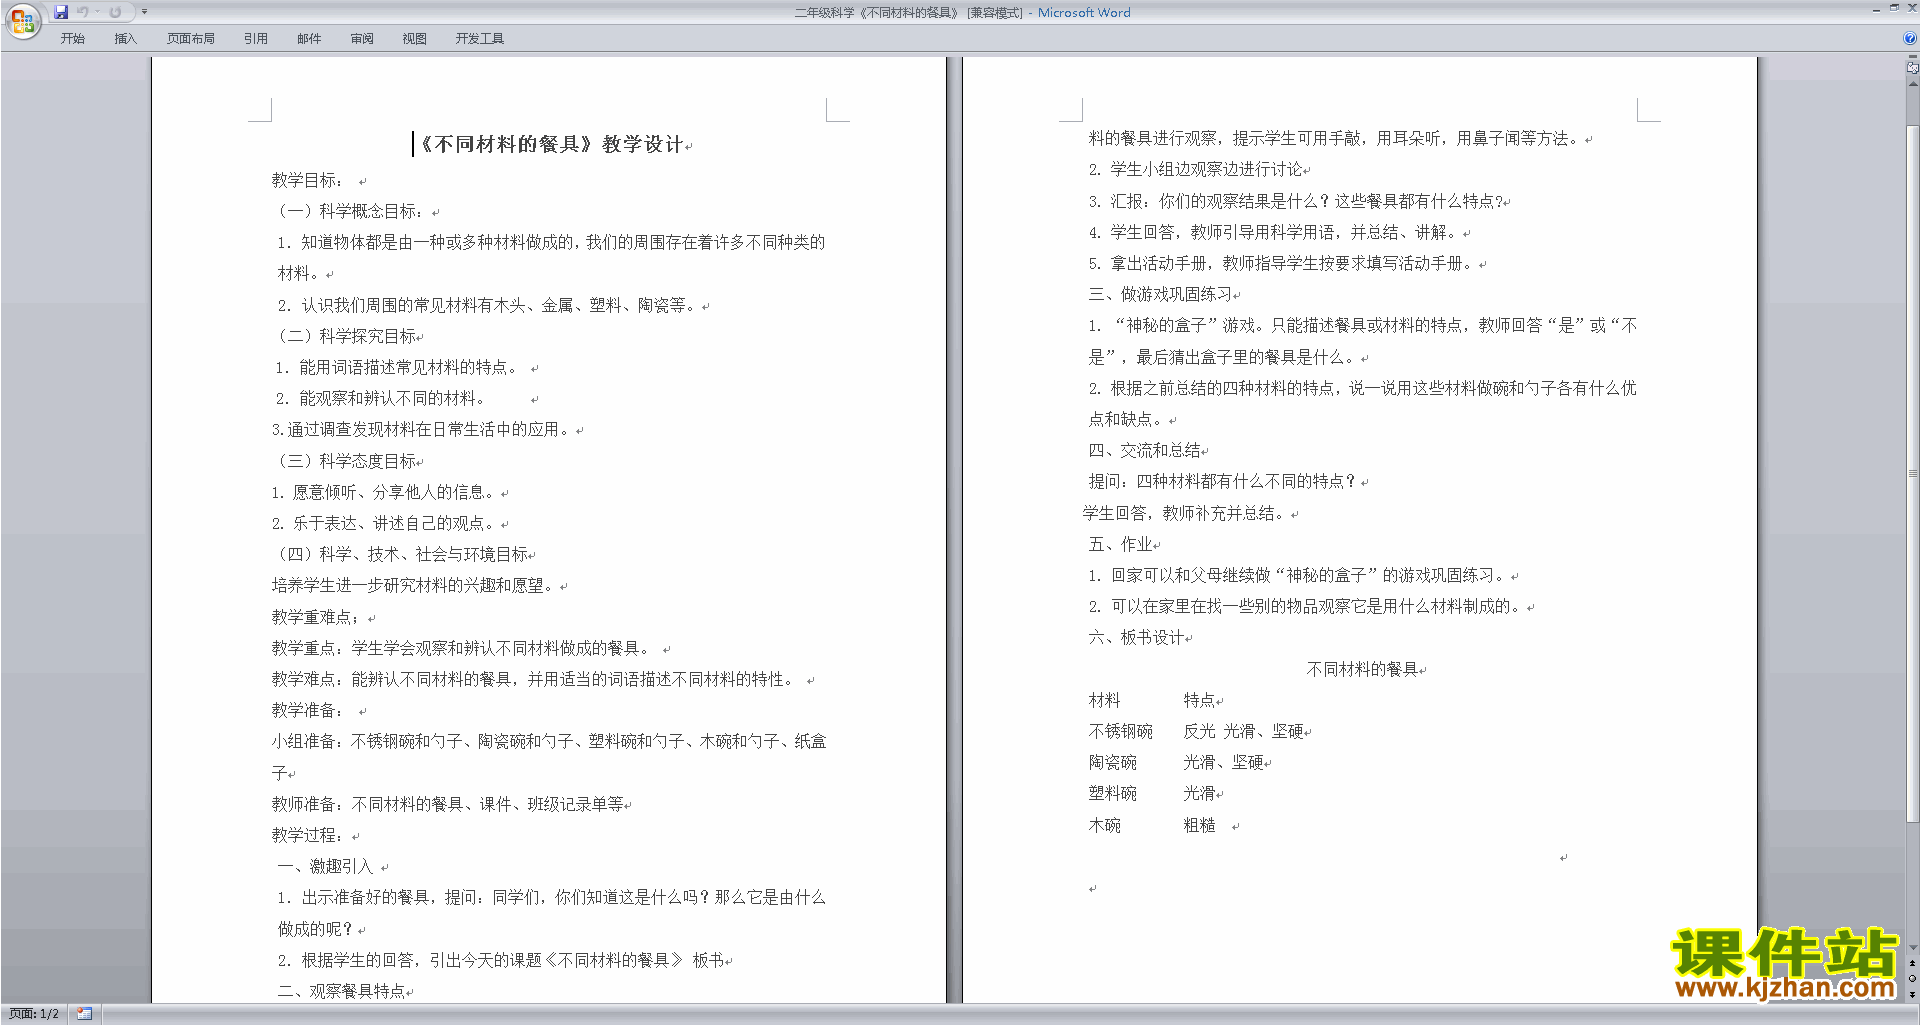Click the vertical scrollbar thumb
Screen dimensions: 1920x1025
(x=1912, y=475)
